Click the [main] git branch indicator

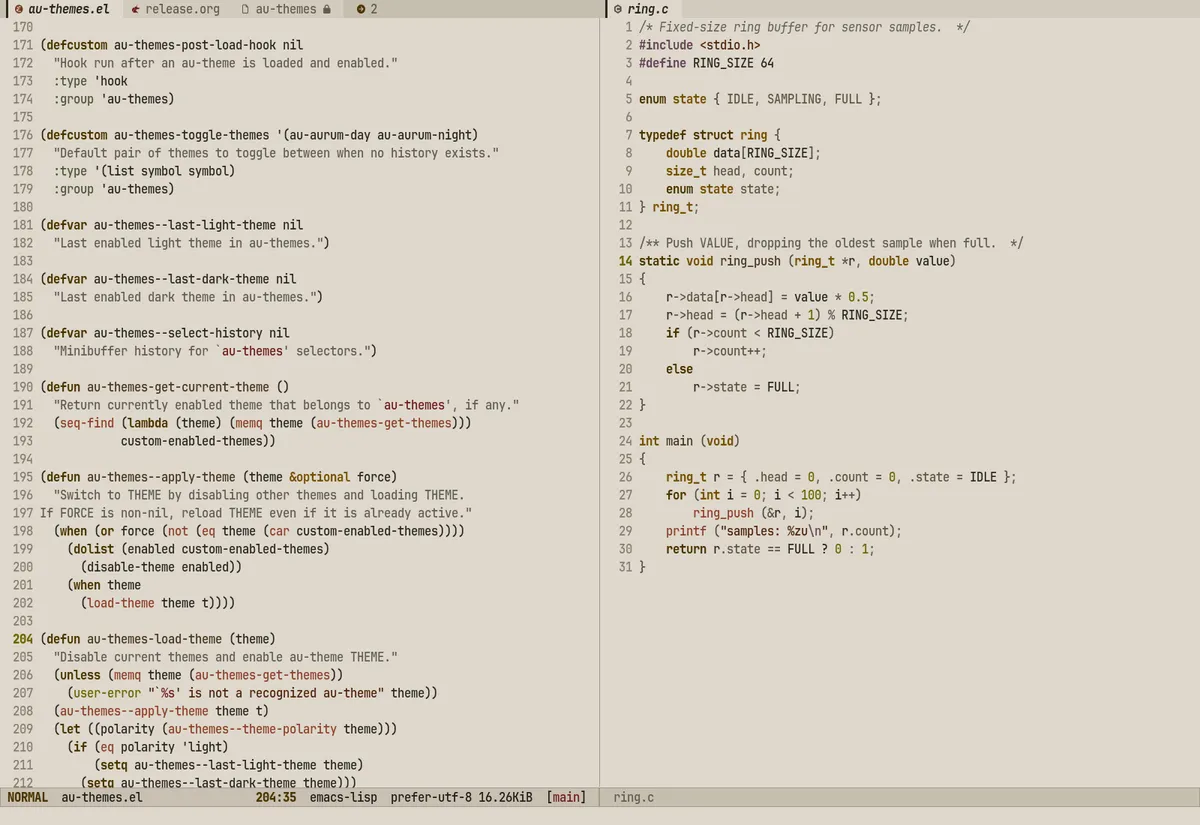tap(566, 797)
